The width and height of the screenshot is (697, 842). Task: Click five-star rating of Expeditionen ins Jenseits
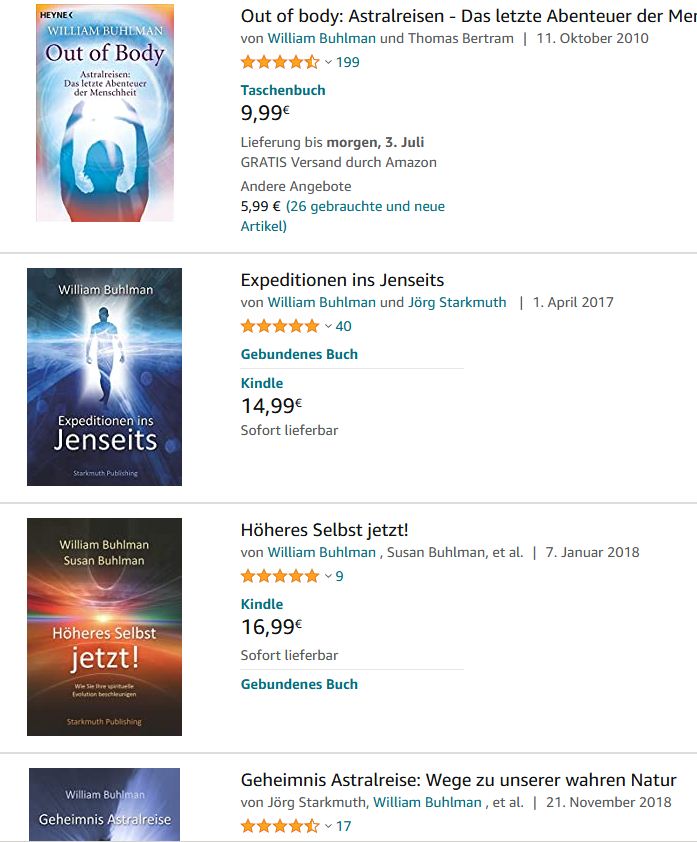point(280,326)
